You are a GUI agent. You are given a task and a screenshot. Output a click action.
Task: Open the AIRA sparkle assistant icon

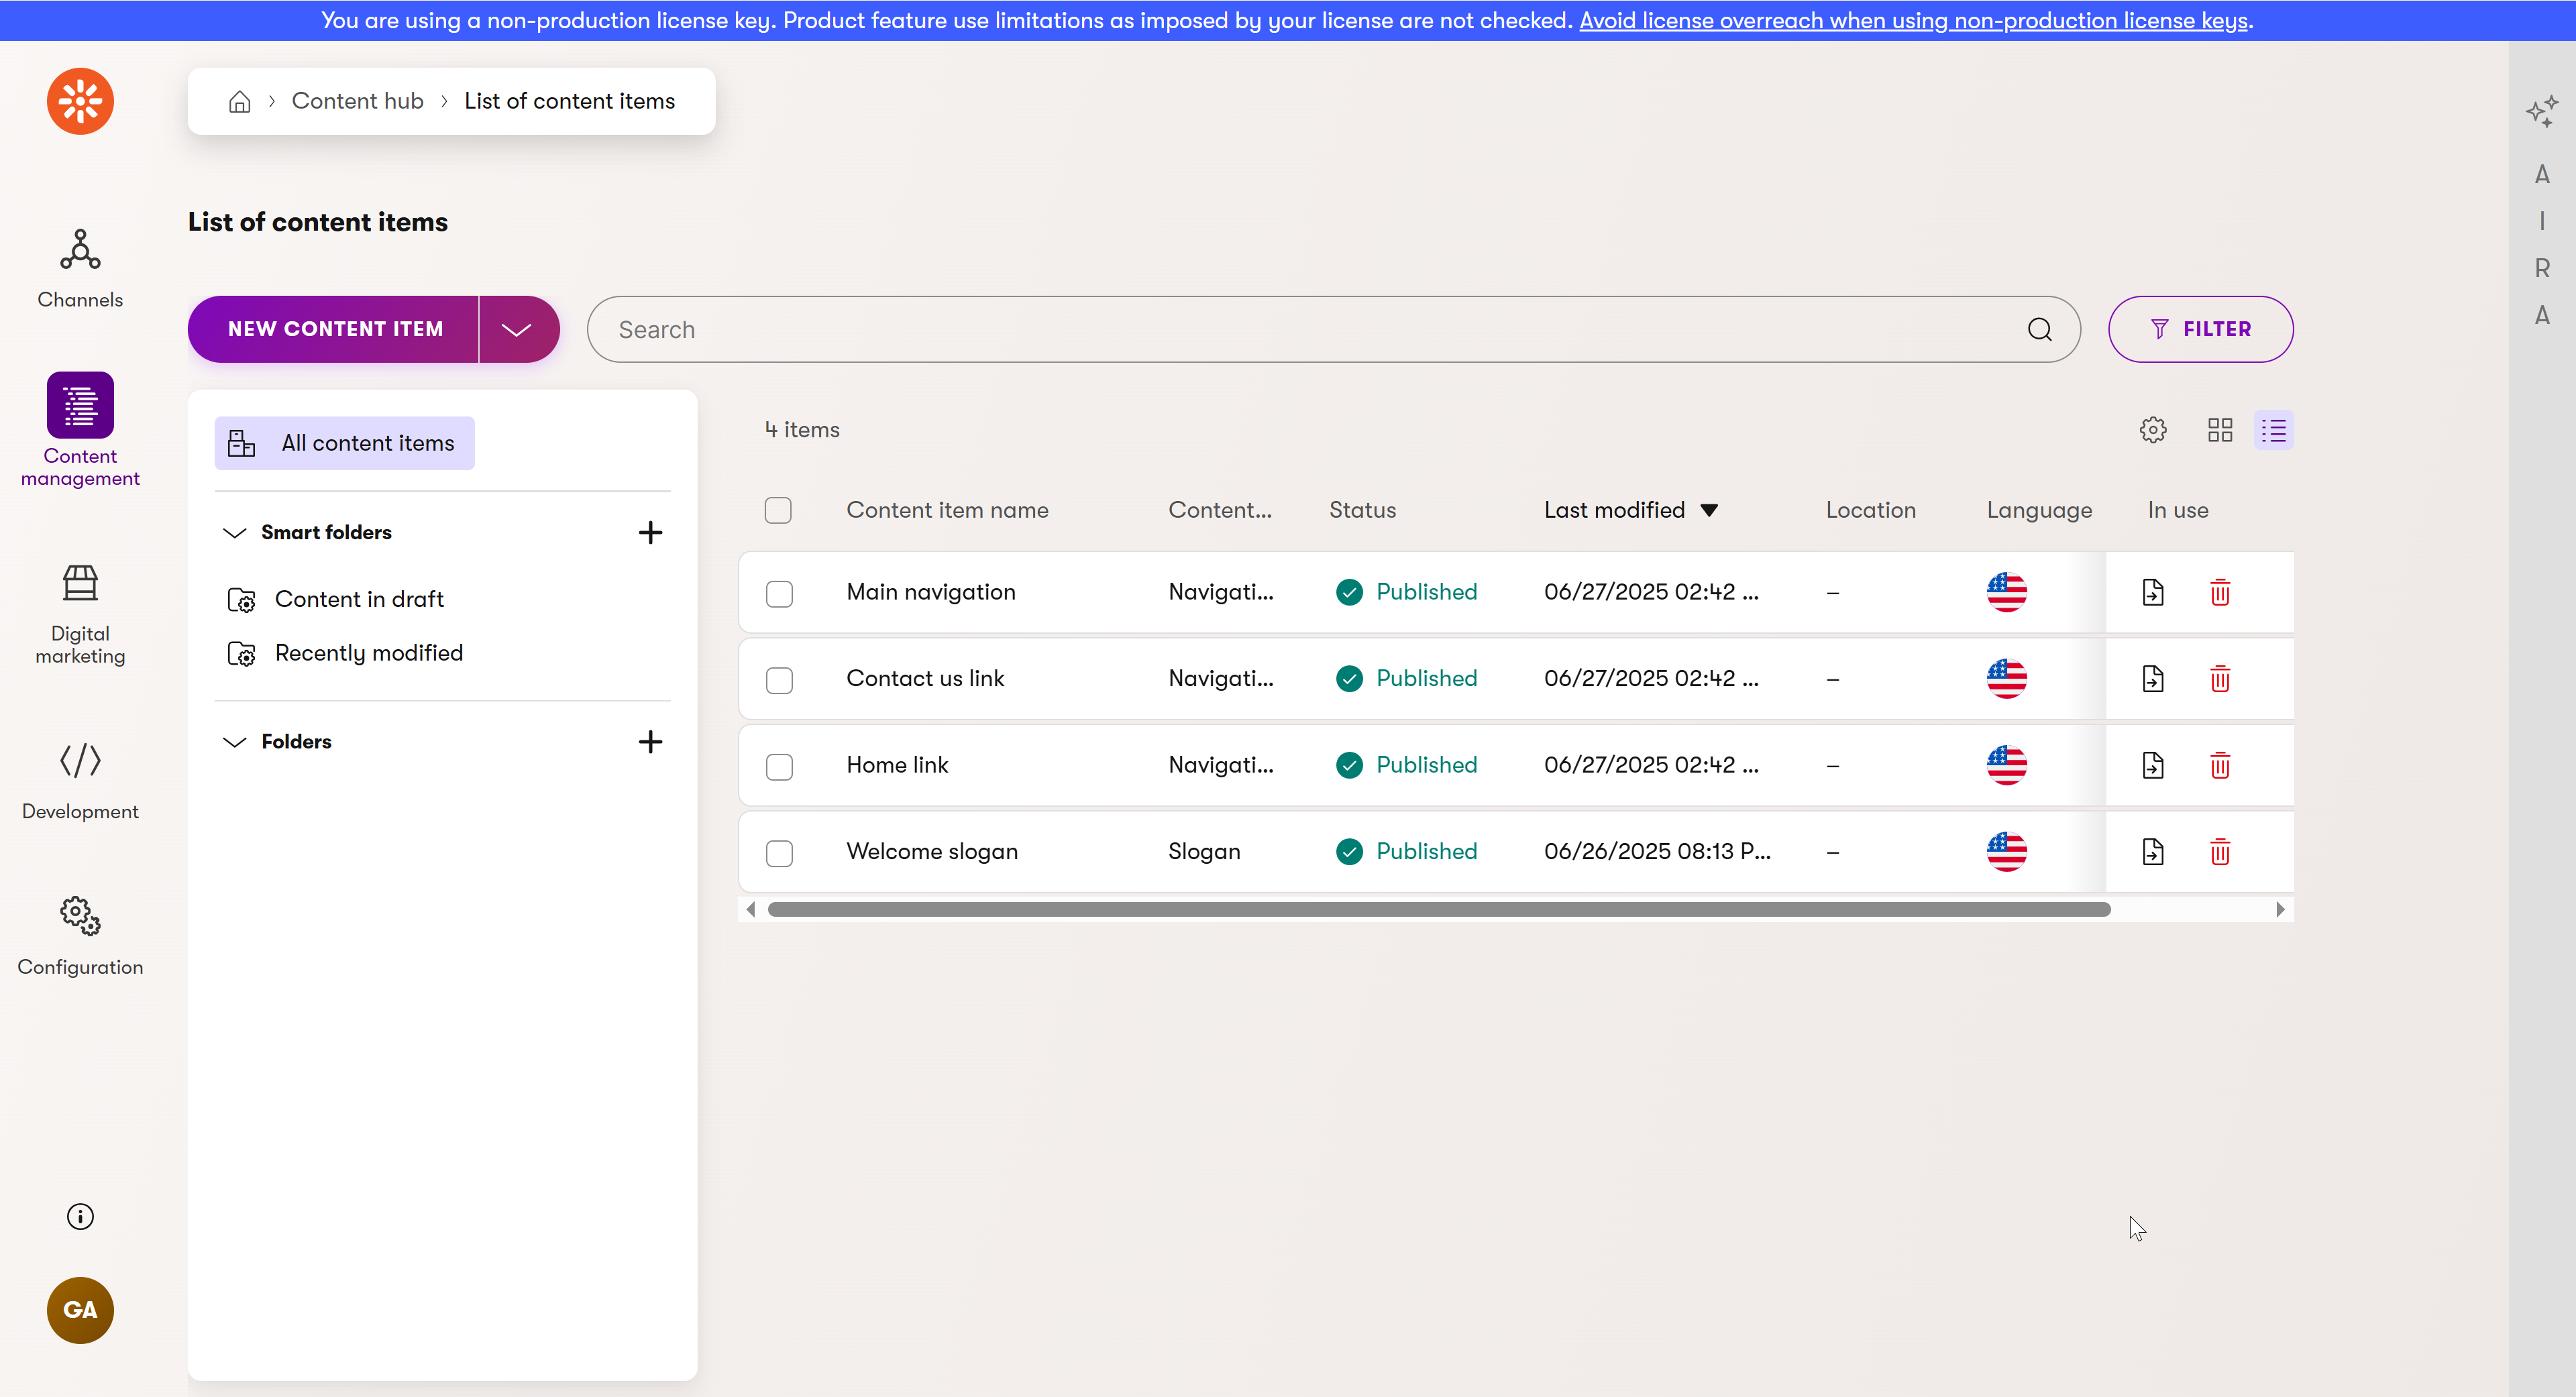click(2541, 110)
